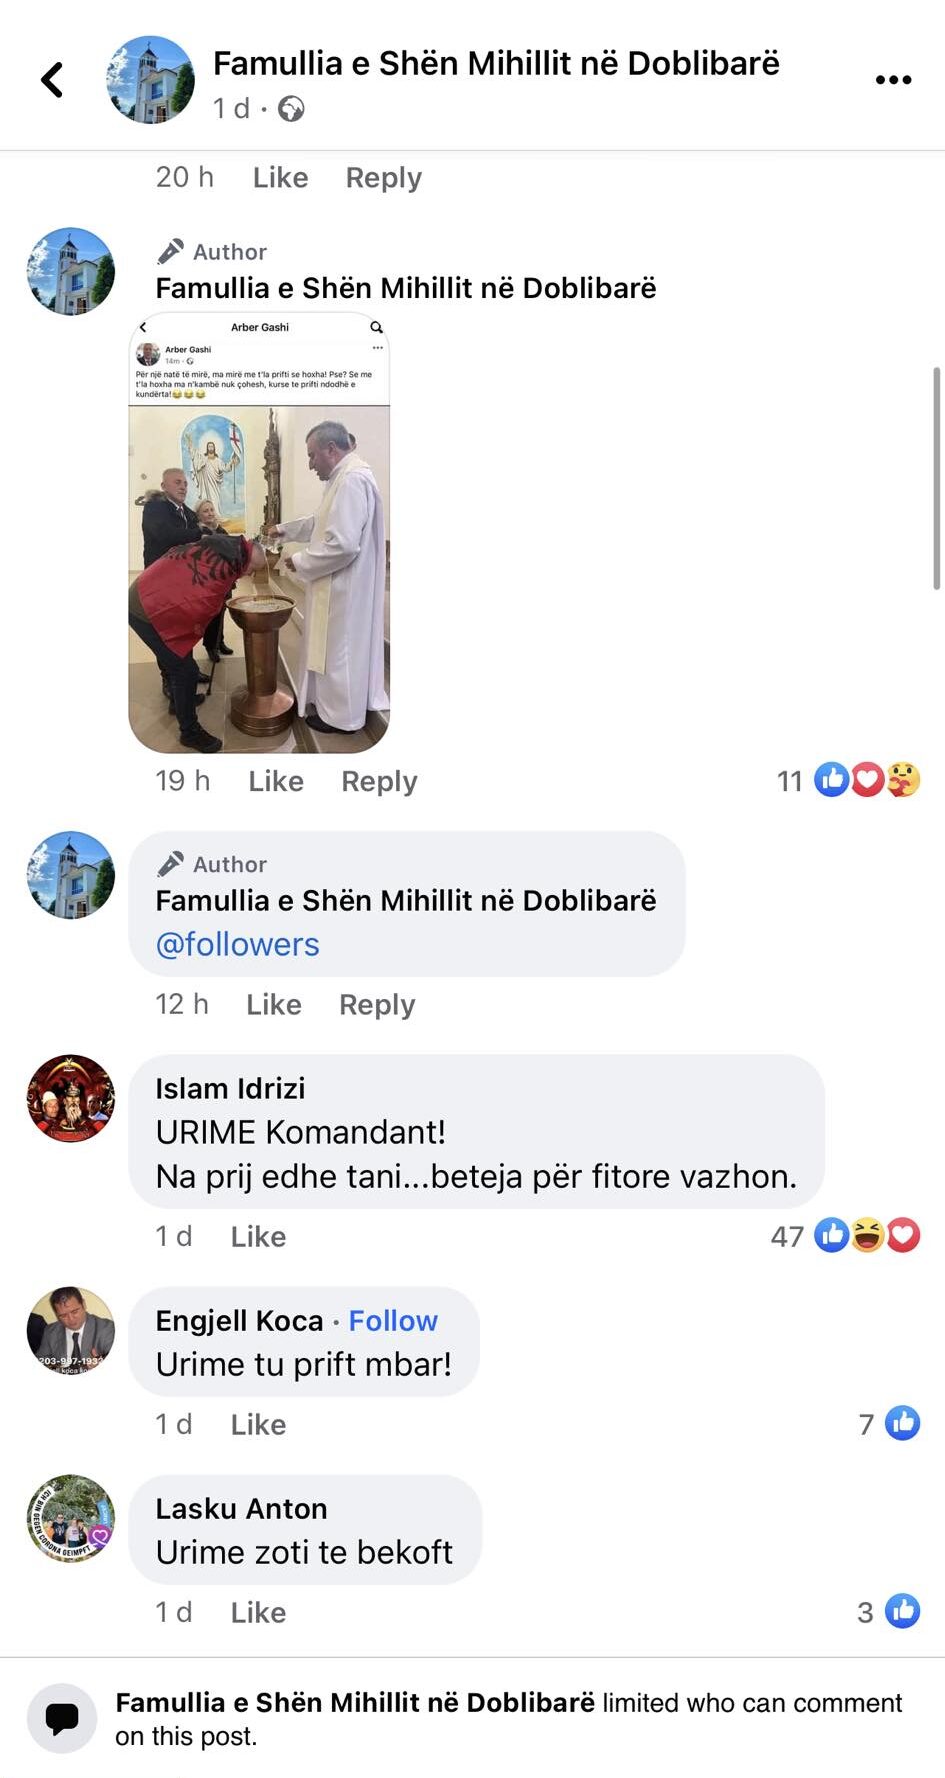Like Islam Idrizi's comment
Image resolution: width=945 pixels, height=1778 pixels.
click(x=258, y=1237)
